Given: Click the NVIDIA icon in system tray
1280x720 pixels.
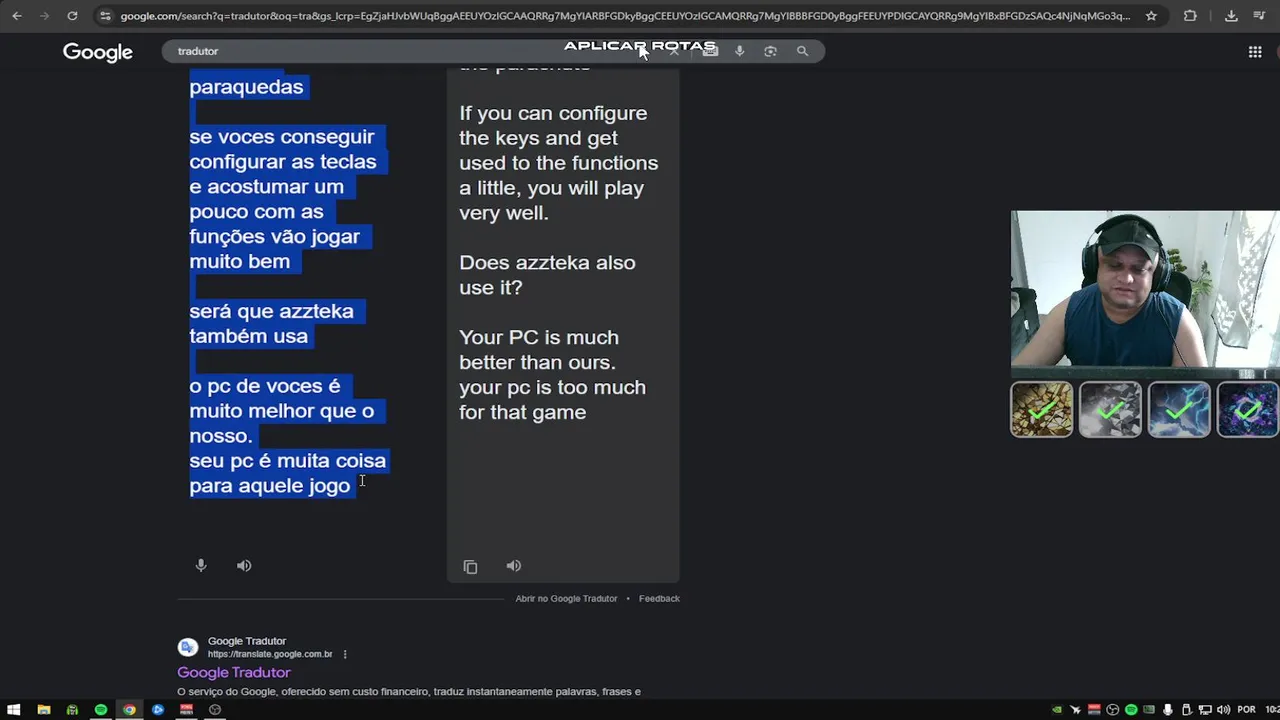Looking at the screenshot, I should [1057, 710].
